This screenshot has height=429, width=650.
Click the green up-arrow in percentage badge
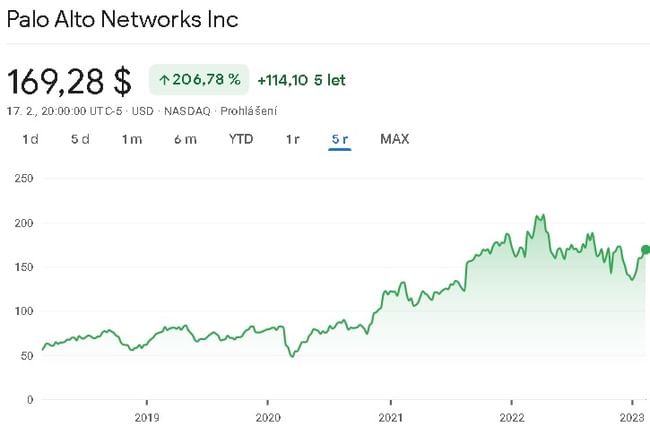[165, 79]
